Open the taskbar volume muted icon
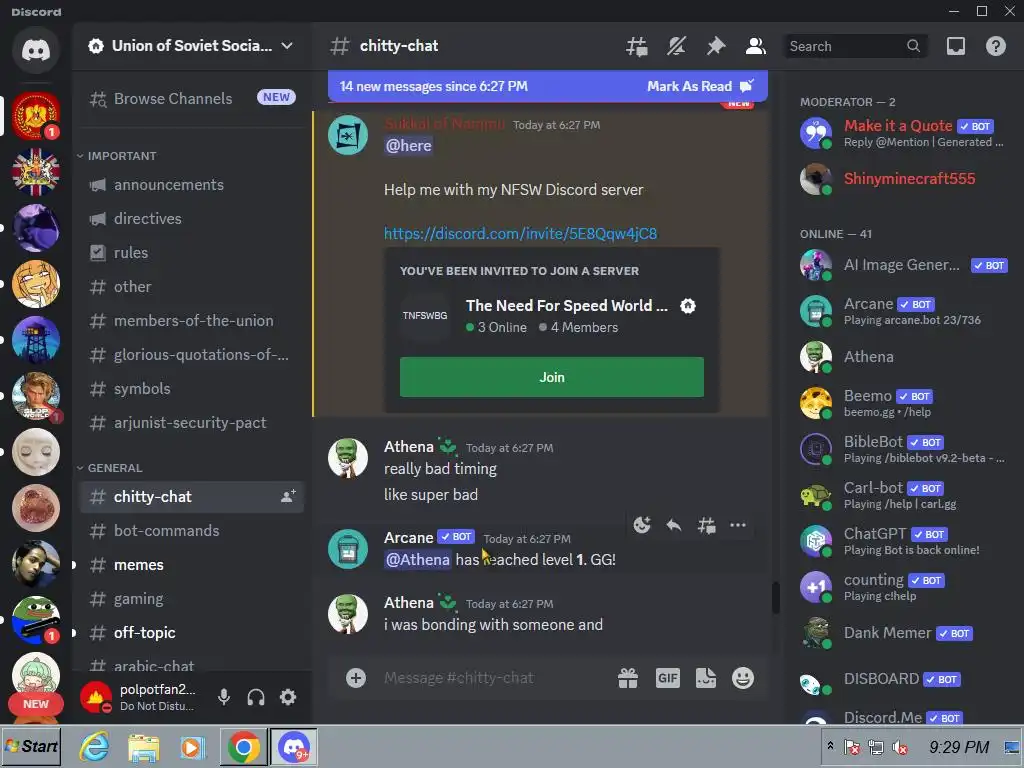Viewport: 1024px width, 768px height. pos(900,747)
